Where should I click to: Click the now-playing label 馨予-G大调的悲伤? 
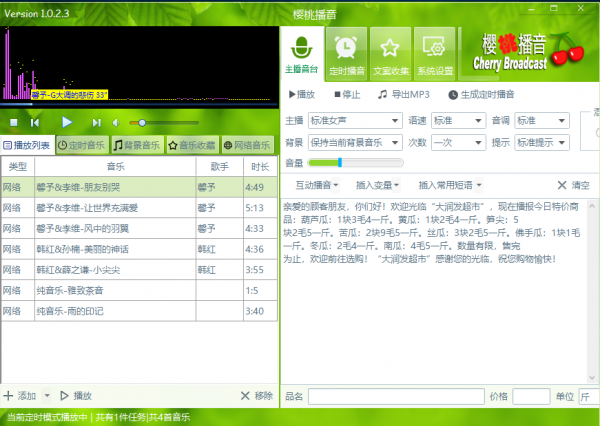tap(70, 95)
